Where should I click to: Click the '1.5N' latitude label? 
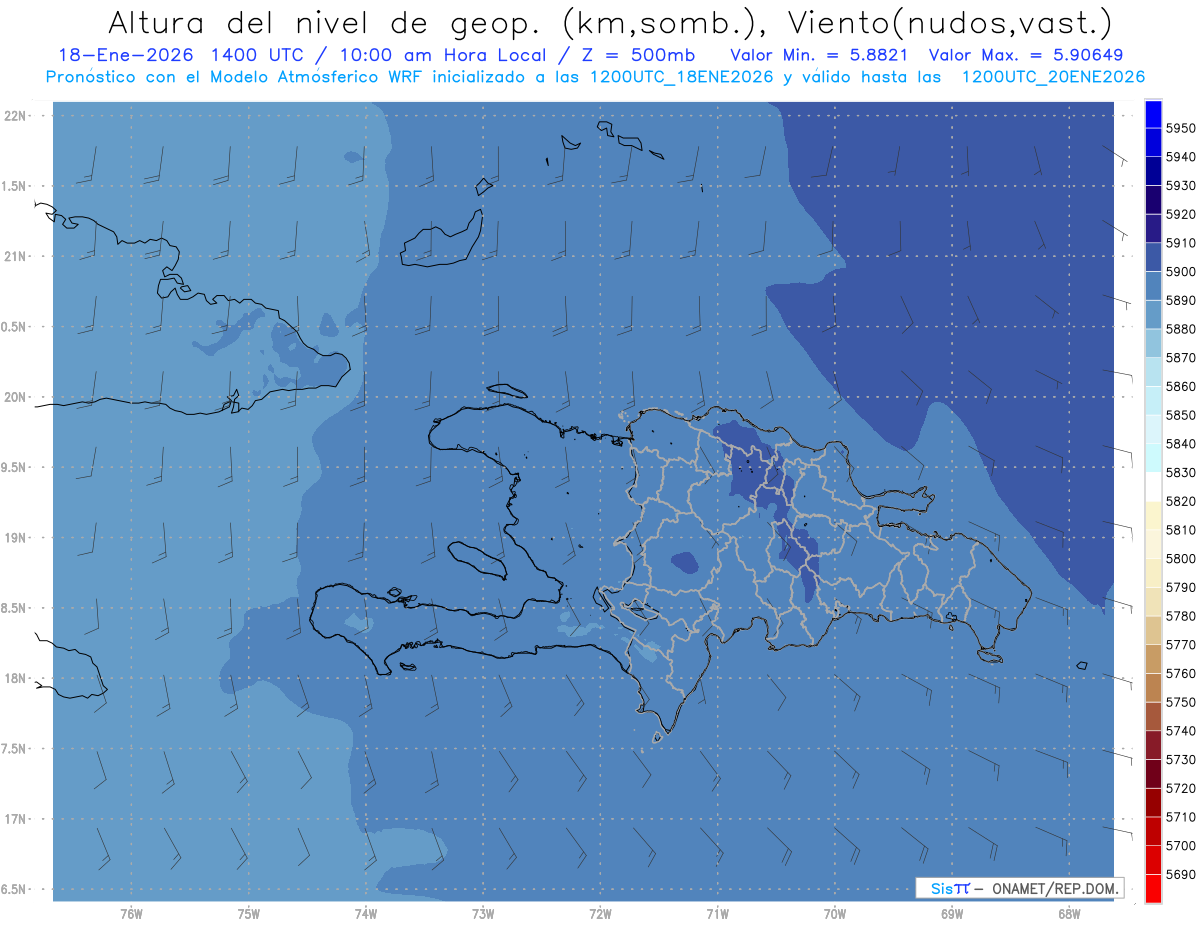click(13, 186)
